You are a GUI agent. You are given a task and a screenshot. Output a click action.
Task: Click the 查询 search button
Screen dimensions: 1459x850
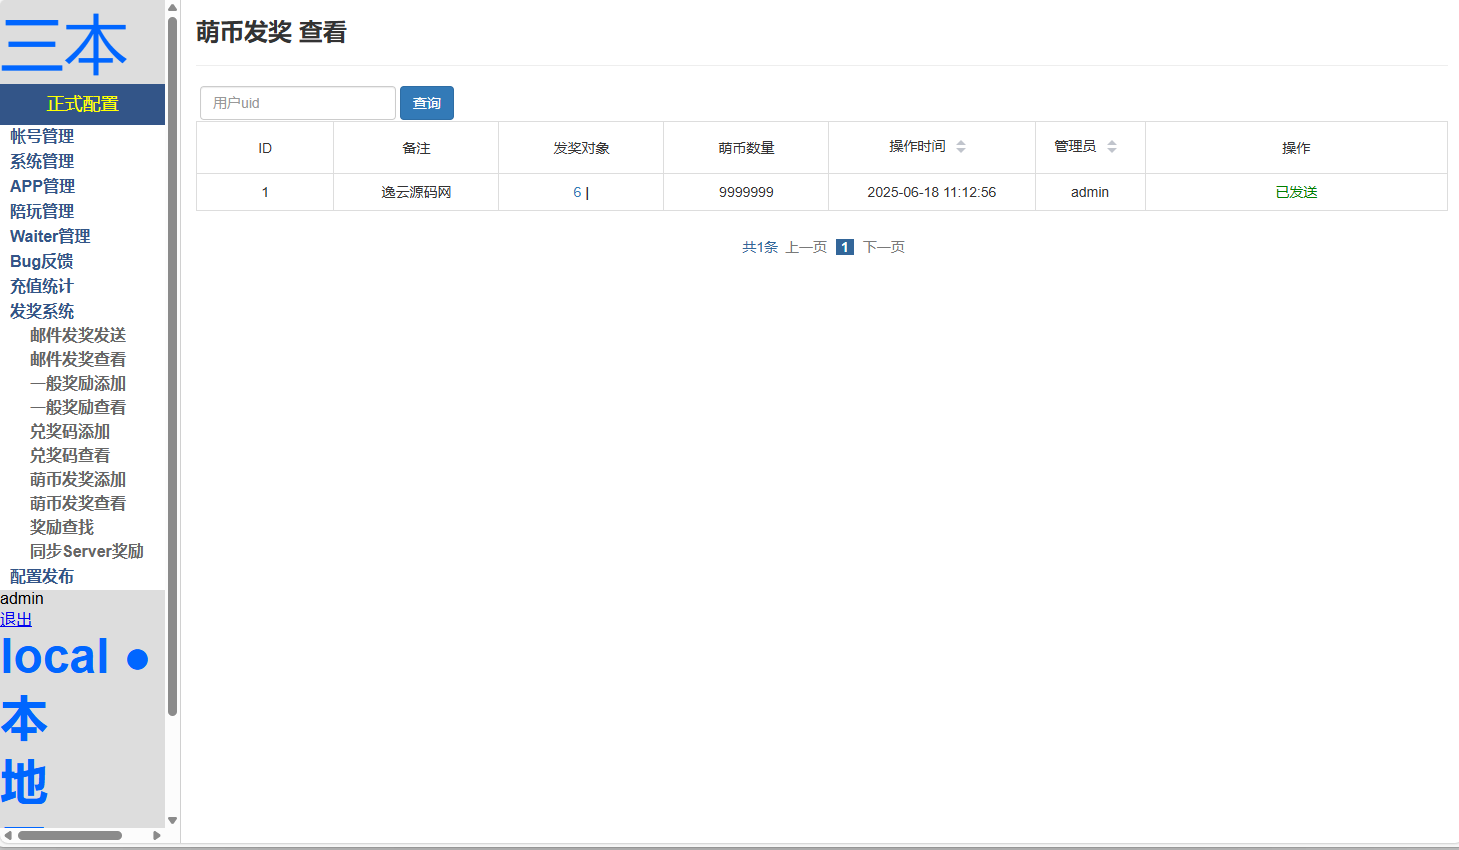pyautogui.click(x=427, y=103)
